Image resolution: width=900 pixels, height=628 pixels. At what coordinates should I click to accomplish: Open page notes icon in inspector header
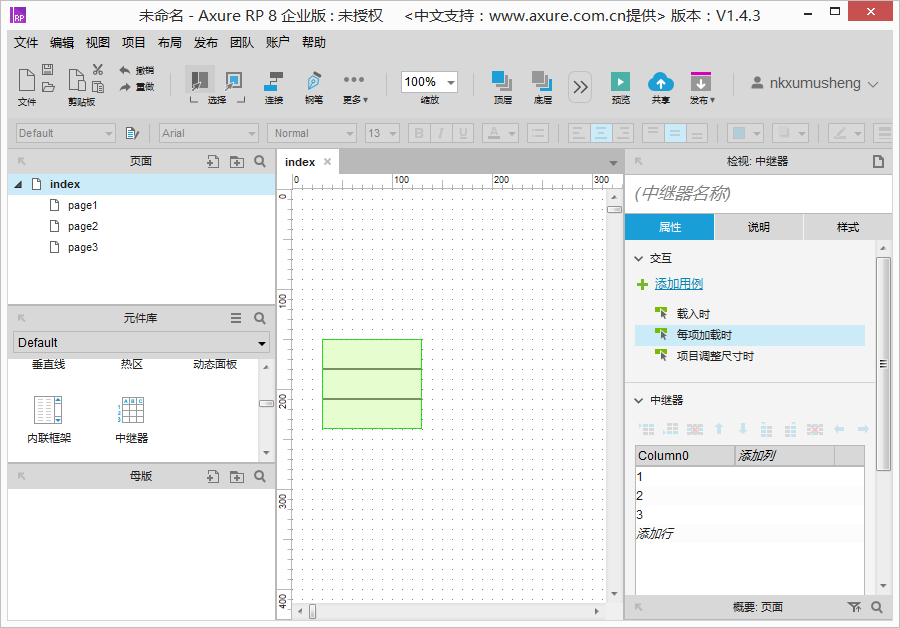[878, 162]
